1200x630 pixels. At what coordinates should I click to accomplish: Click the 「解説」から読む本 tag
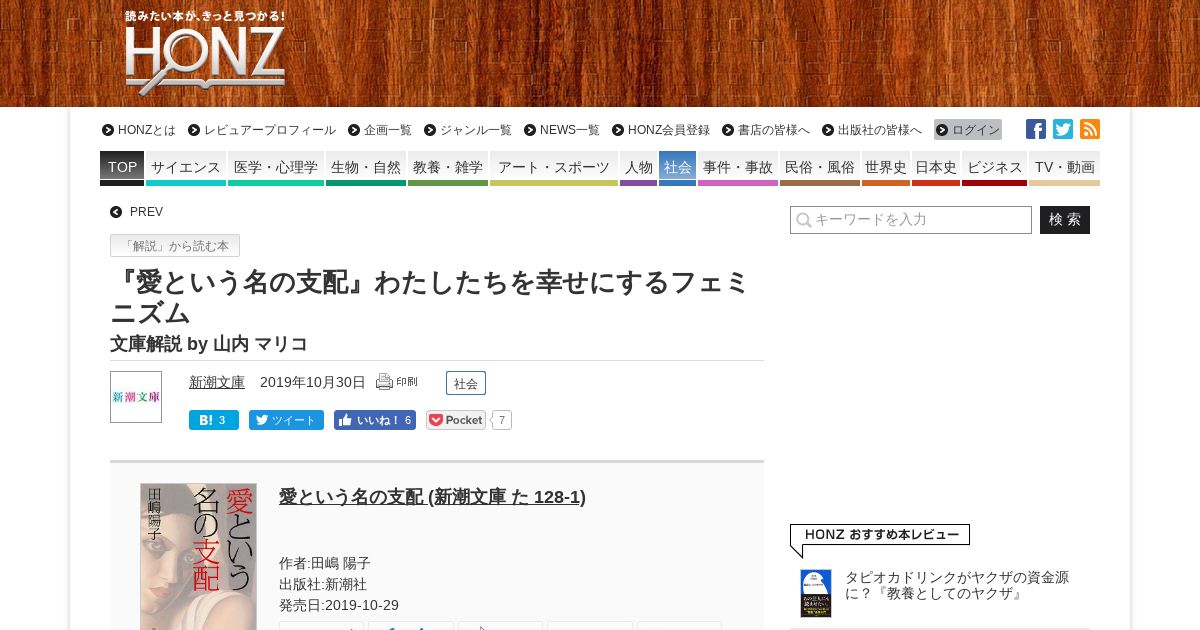tap(175, 246)
